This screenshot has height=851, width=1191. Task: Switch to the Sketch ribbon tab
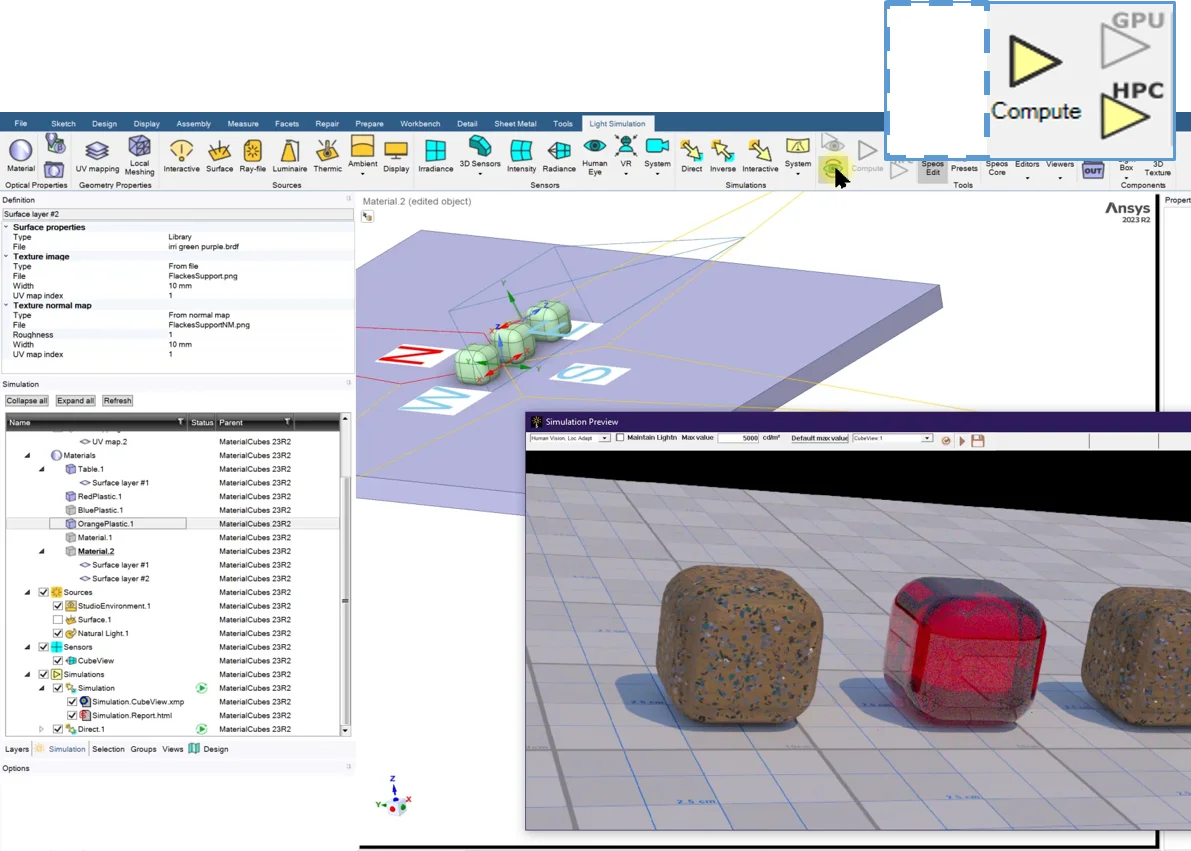(x=63, y=123)
